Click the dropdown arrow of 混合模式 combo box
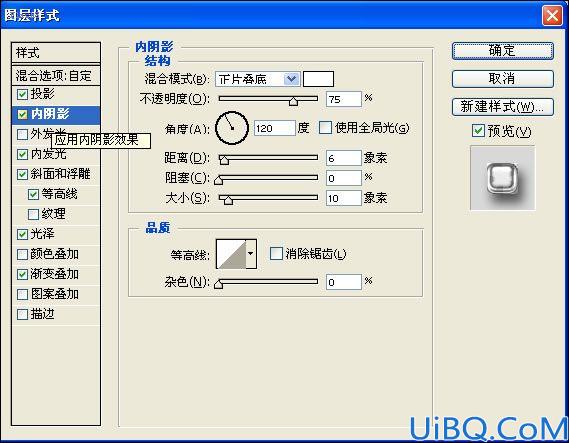 [292, 79]
